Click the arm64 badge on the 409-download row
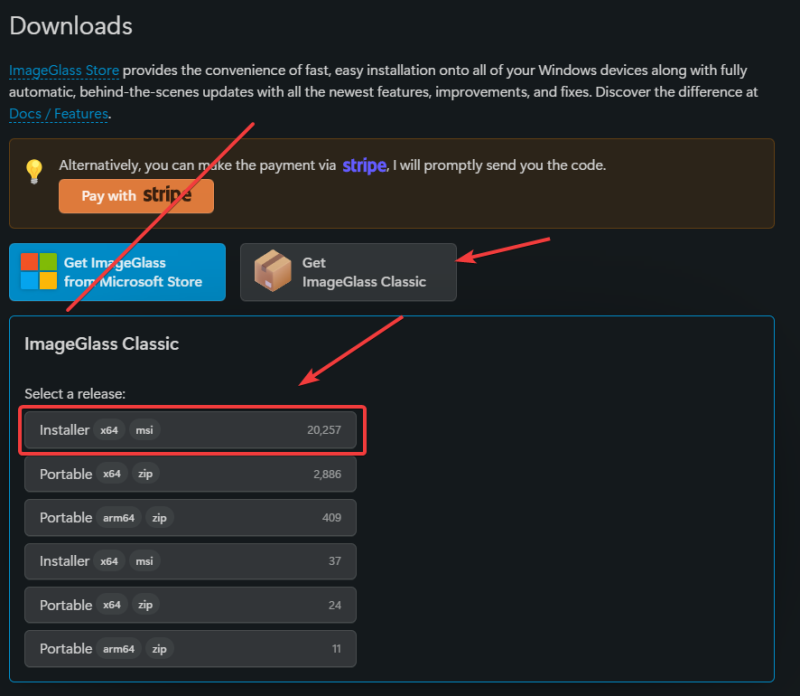Viewport: 800px width, 696px height. [x=118, y=518]
